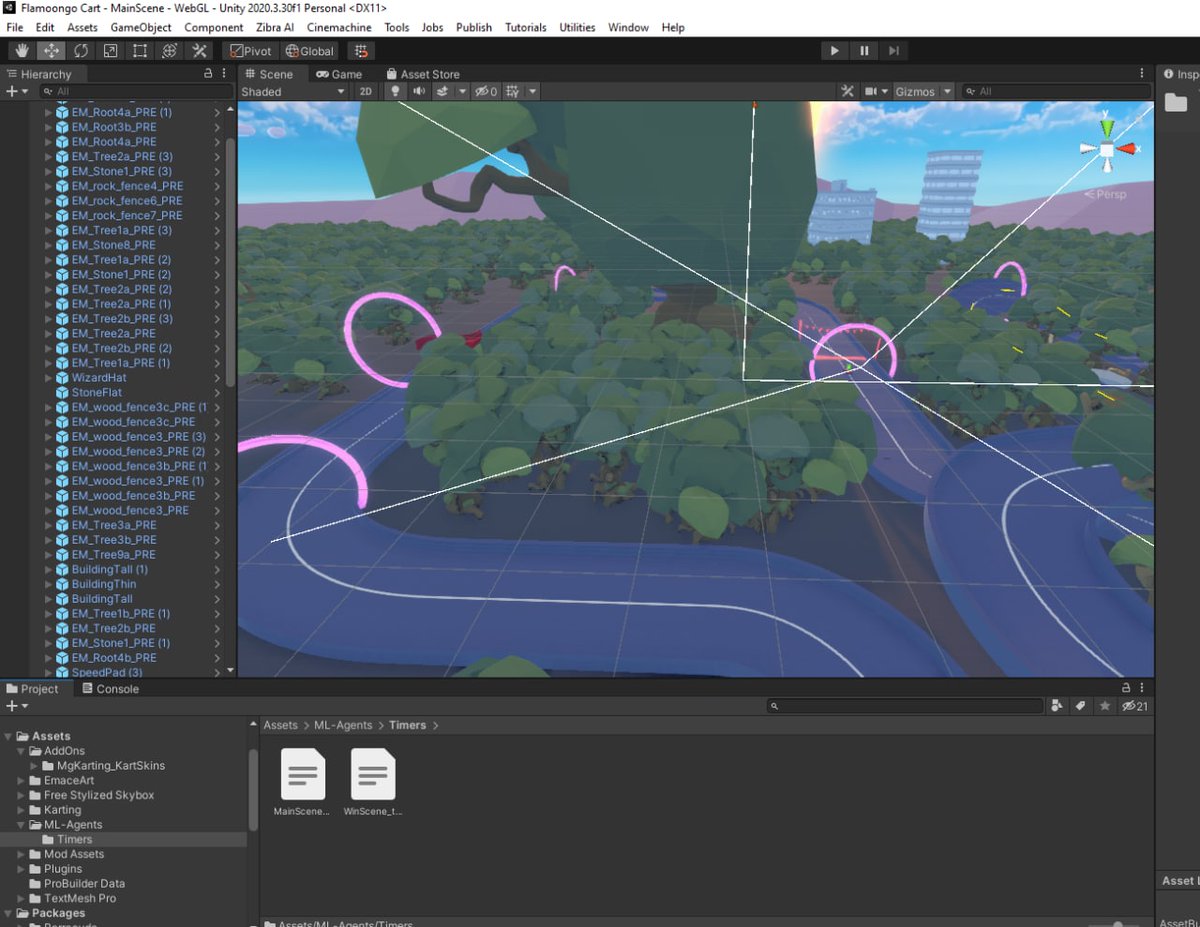The width and height of the screenshot is (1200, 927).
Task: Click the scene orientation gizmo green Y axis
Action: [1106, 128]
